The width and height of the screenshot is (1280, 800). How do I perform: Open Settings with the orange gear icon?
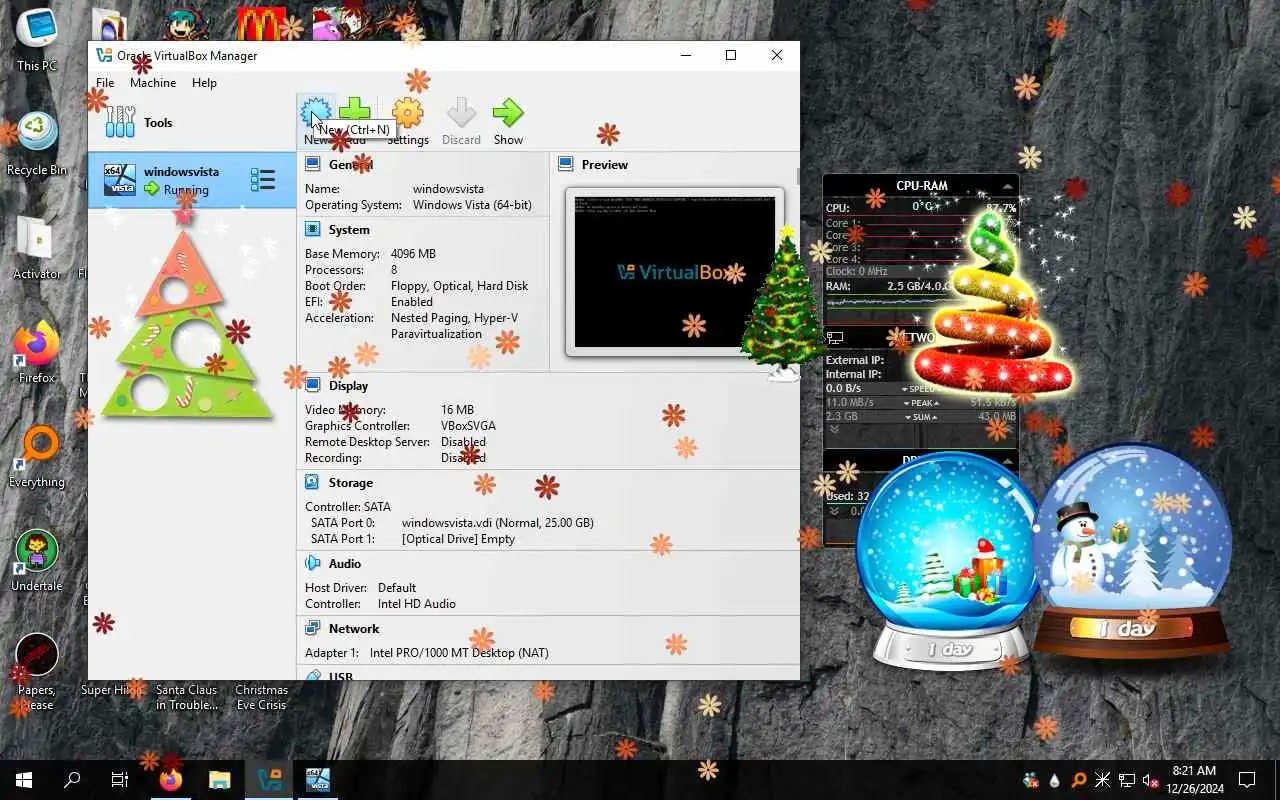(x=408, y=112)
